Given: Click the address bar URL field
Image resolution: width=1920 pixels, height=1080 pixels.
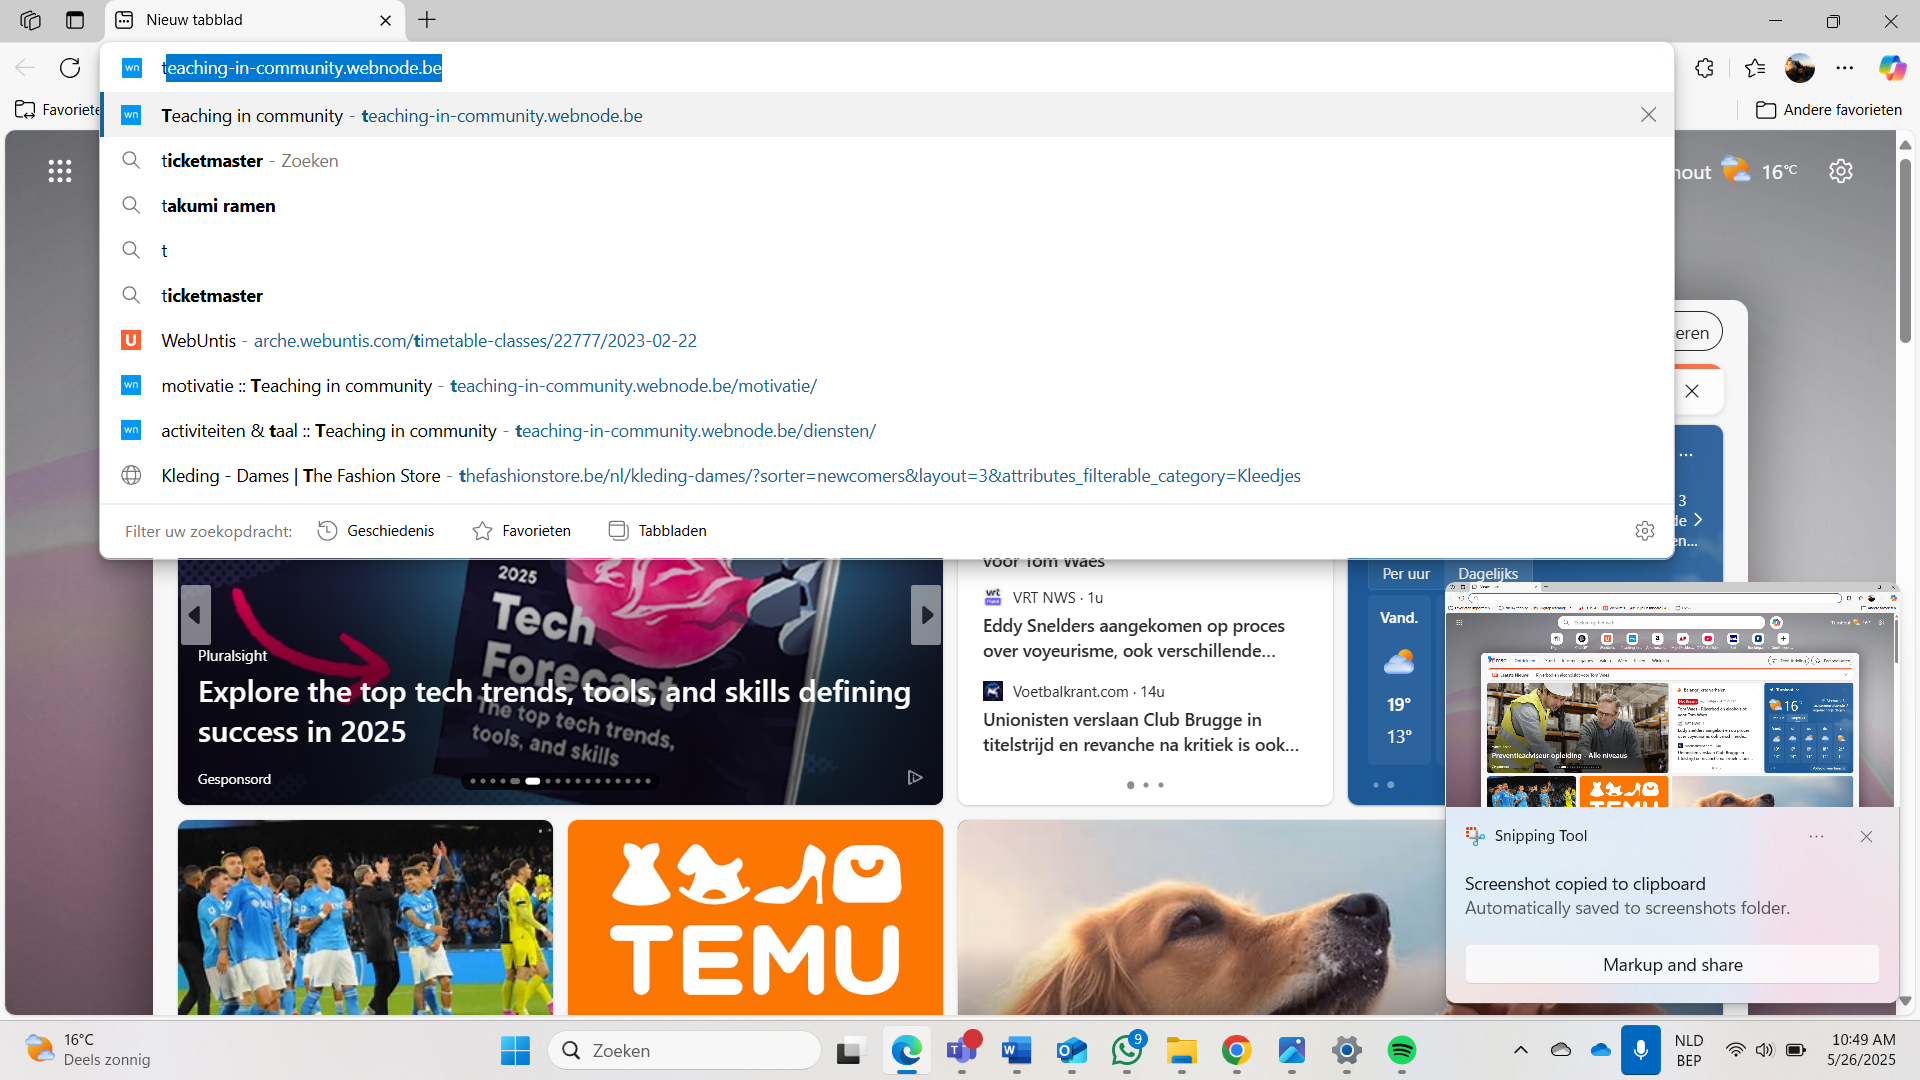Looking at the screenshot, I should 887,68.
